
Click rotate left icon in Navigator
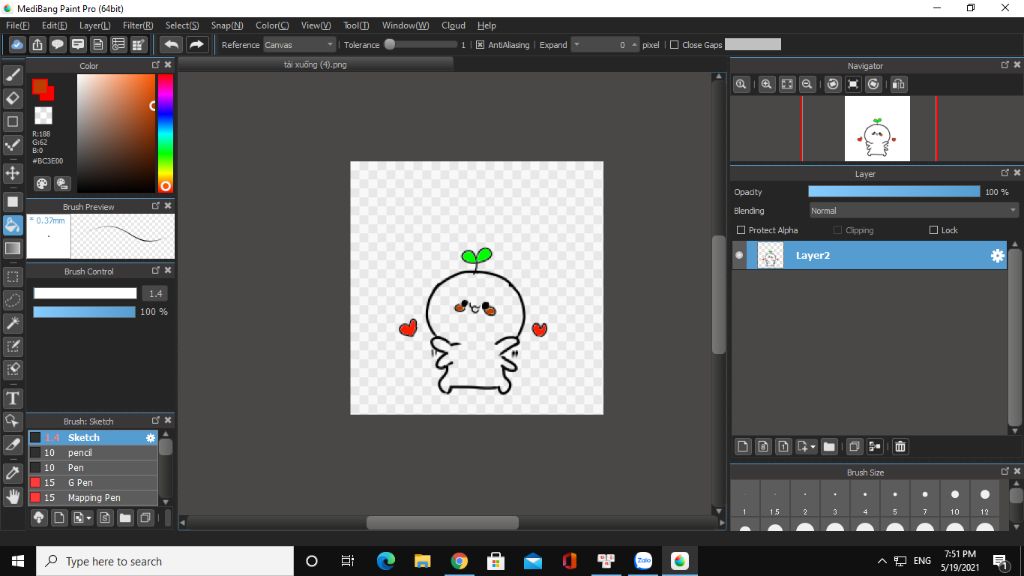click(x=833, y=84)
